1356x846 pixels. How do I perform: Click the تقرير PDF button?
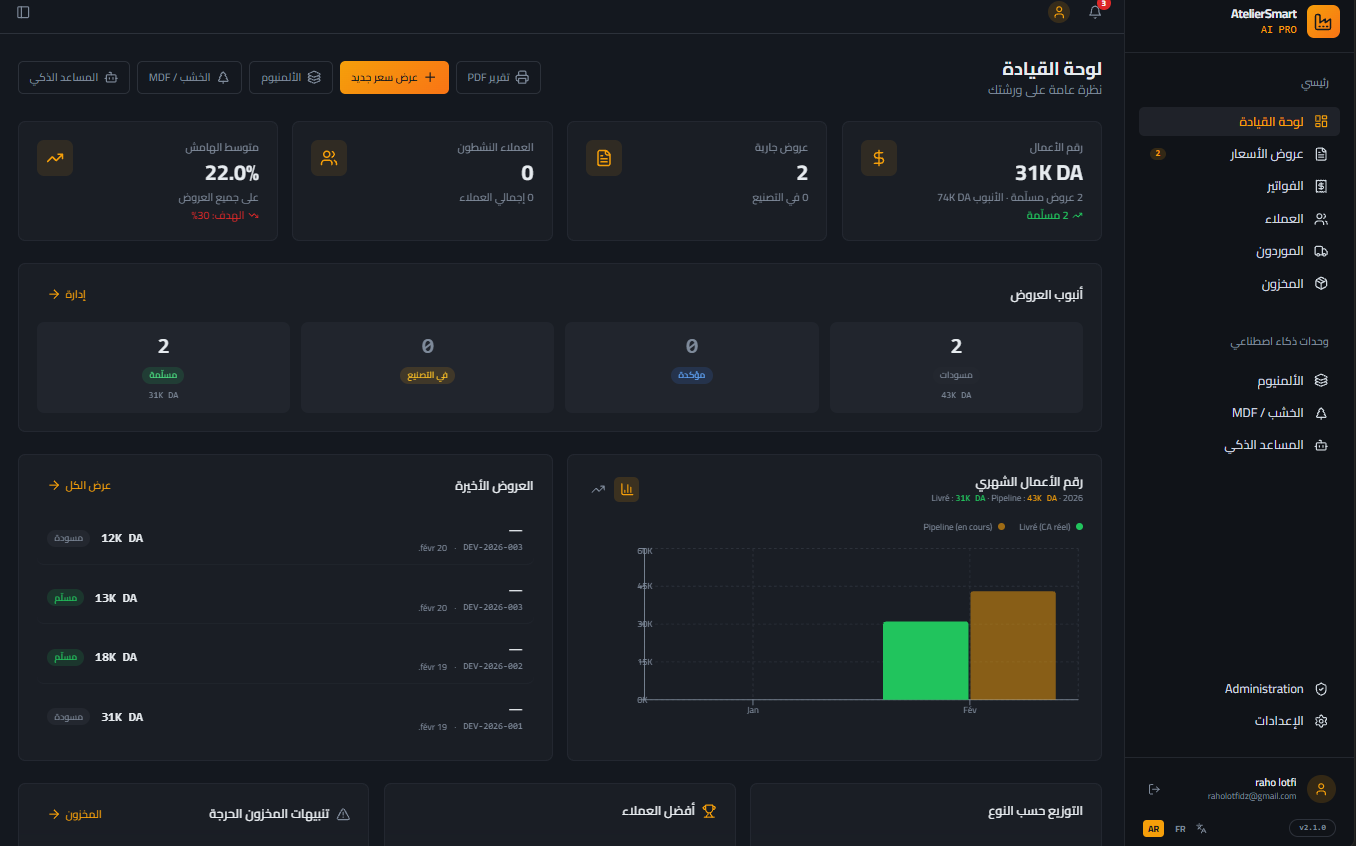[x=498, y=77]
